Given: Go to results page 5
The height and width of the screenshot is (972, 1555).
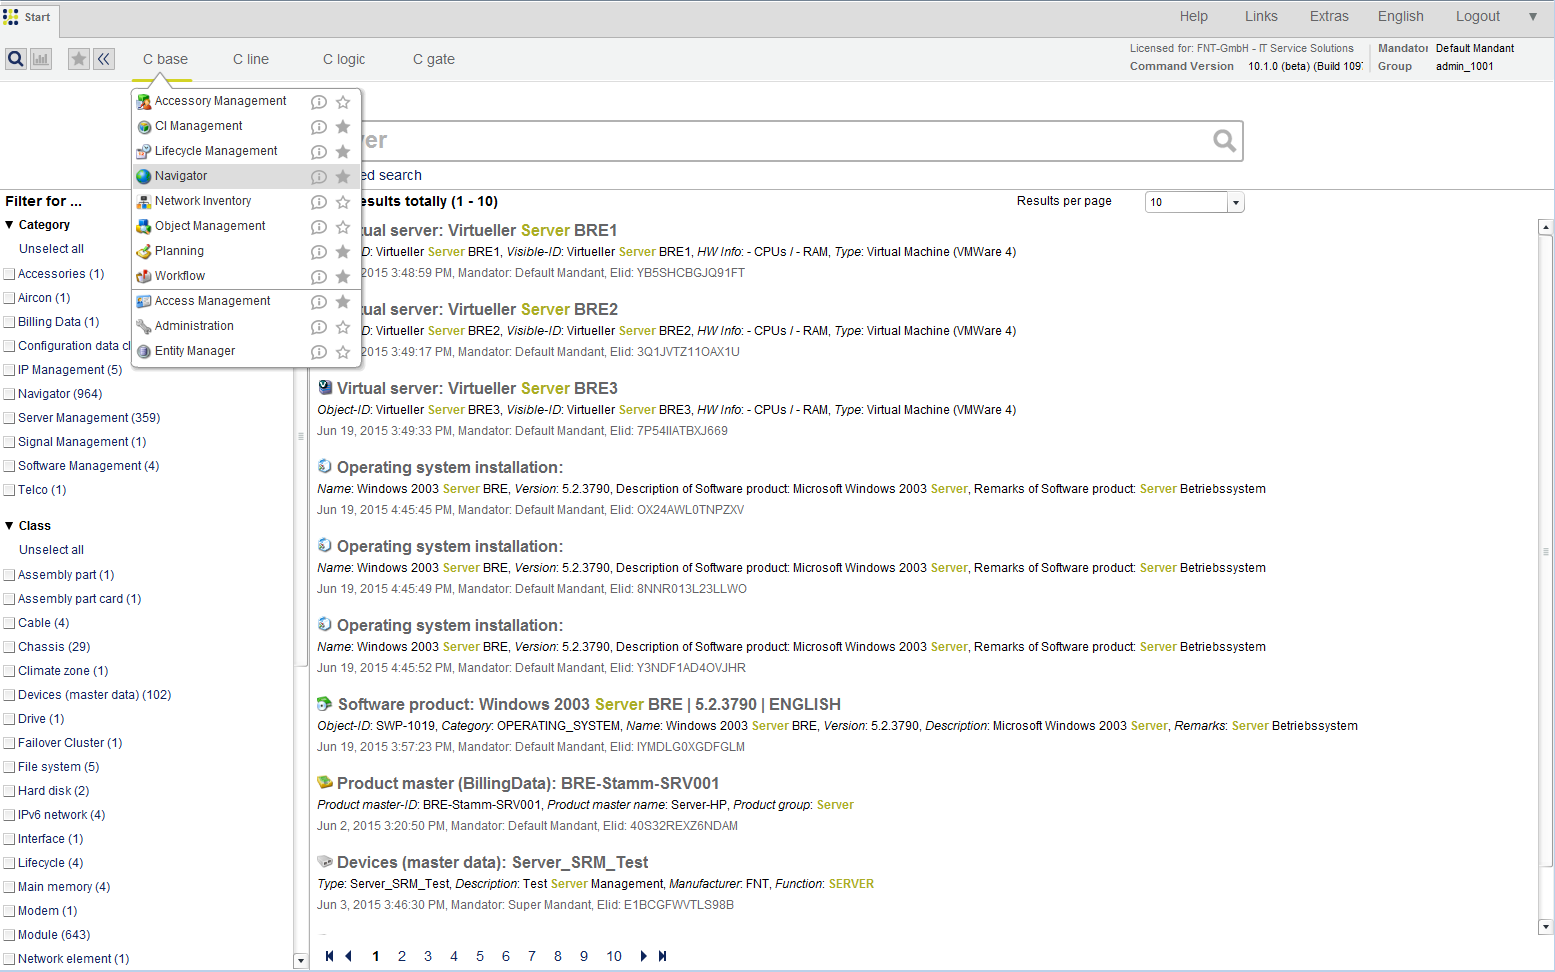Looking at the screenshot, I should pos(480,956).
